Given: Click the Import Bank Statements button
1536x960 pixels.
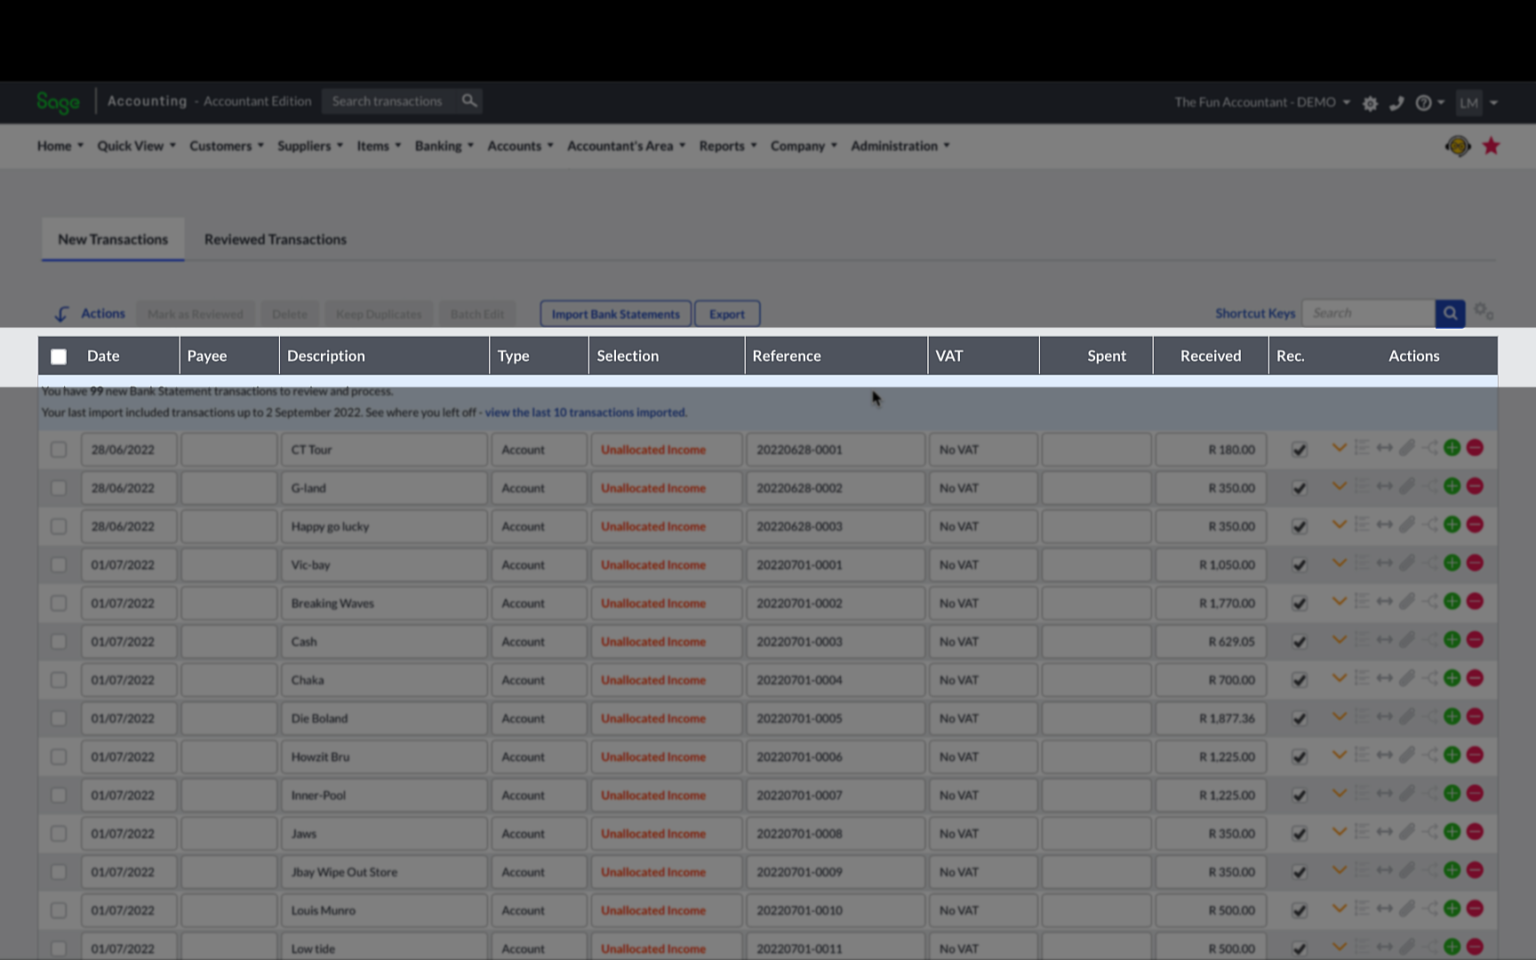Looking at the screenshot, I should coord(614,313).
